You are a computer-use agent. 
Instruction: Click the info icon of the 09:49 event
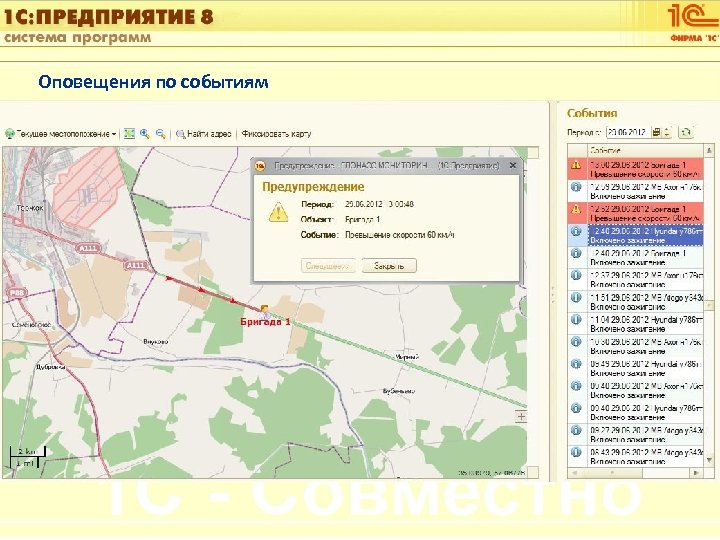pyautogui.click(x=576, y=363)
